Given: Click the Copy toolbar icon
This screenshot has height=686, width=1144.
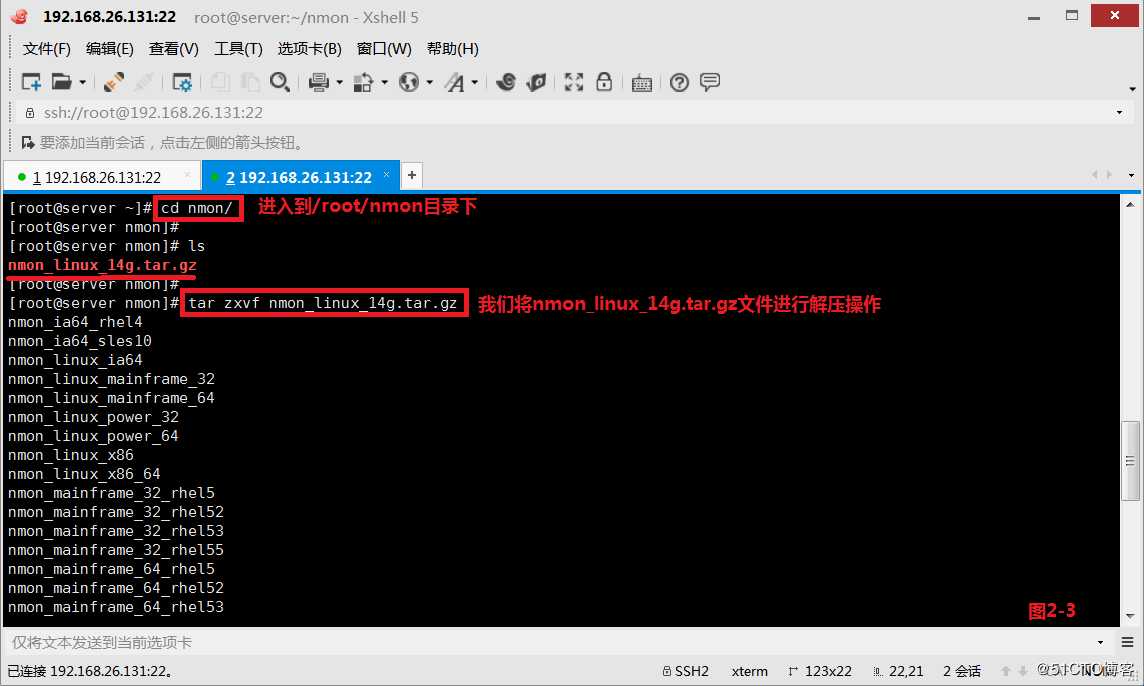Looking at the screenshot, I should (220, 82).
